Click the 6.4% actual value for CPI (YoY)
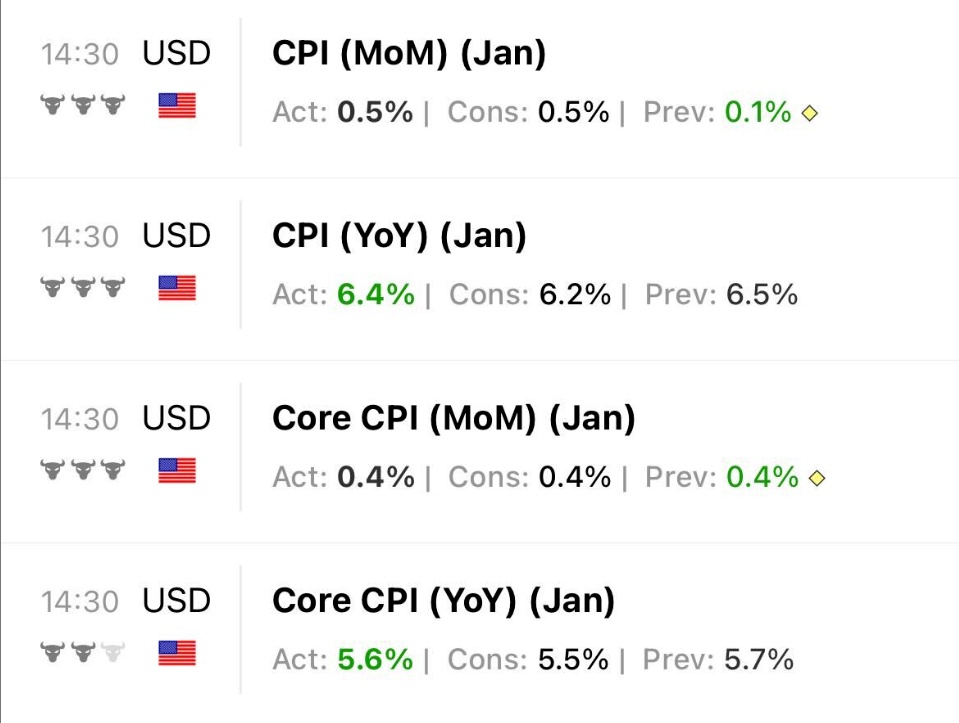 pos(375,295)
